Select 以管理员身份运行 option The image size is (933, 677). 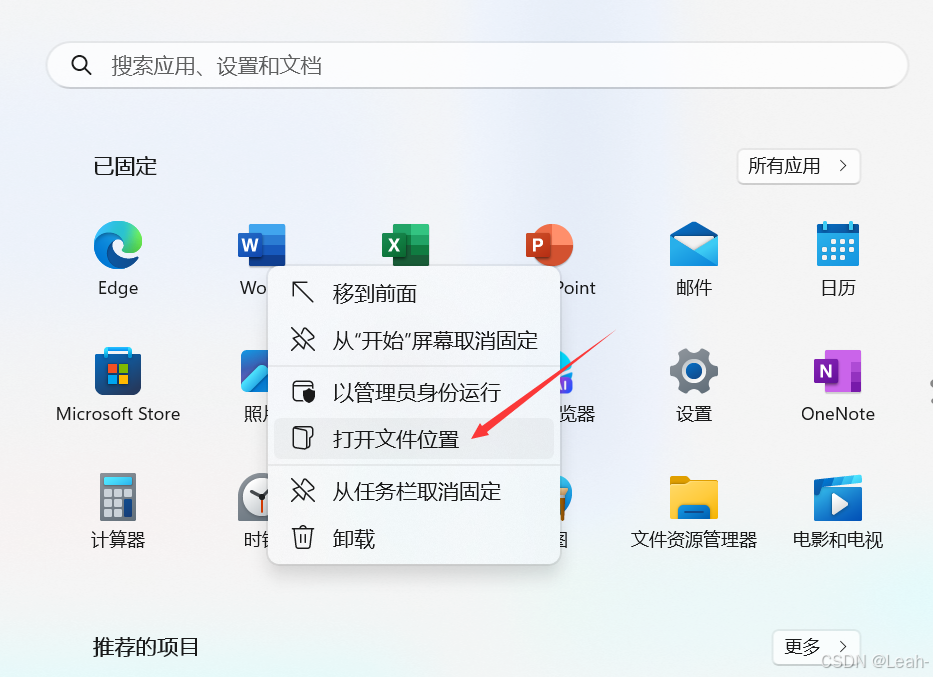[414, 392]
